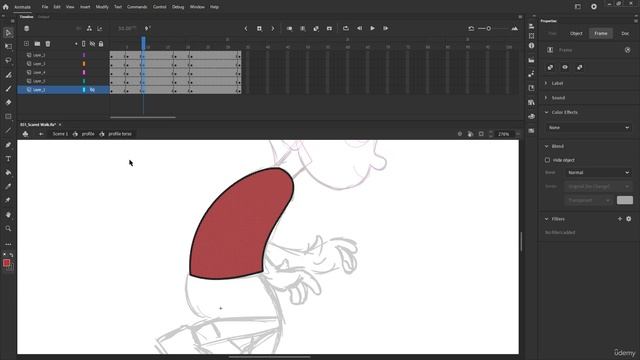This screenshot has height=360, width=640.
Task: Select the Eraser tool
Action: click(8, 102)
